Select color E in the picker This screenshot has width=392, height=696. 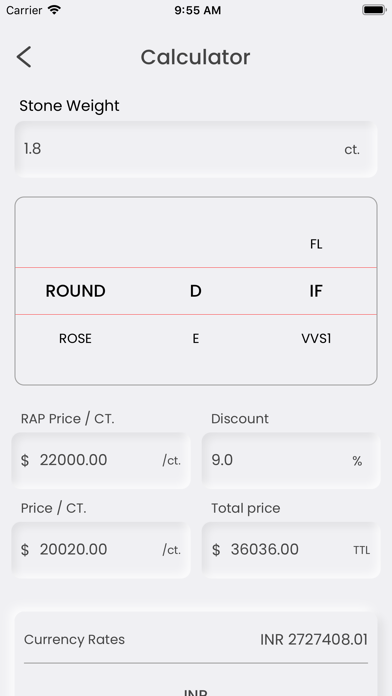point(195,339)
